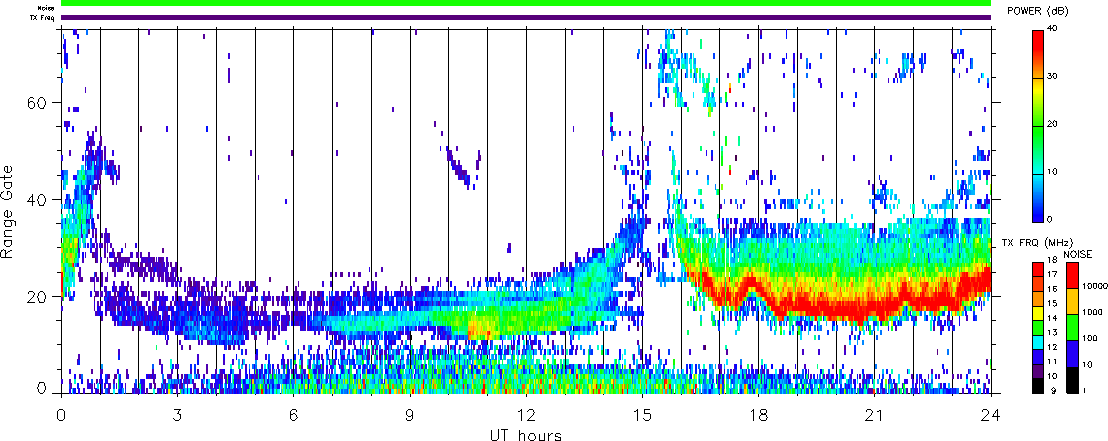Click the NOISE color scale bar
1108x441 pixels.
(1071, 327)
